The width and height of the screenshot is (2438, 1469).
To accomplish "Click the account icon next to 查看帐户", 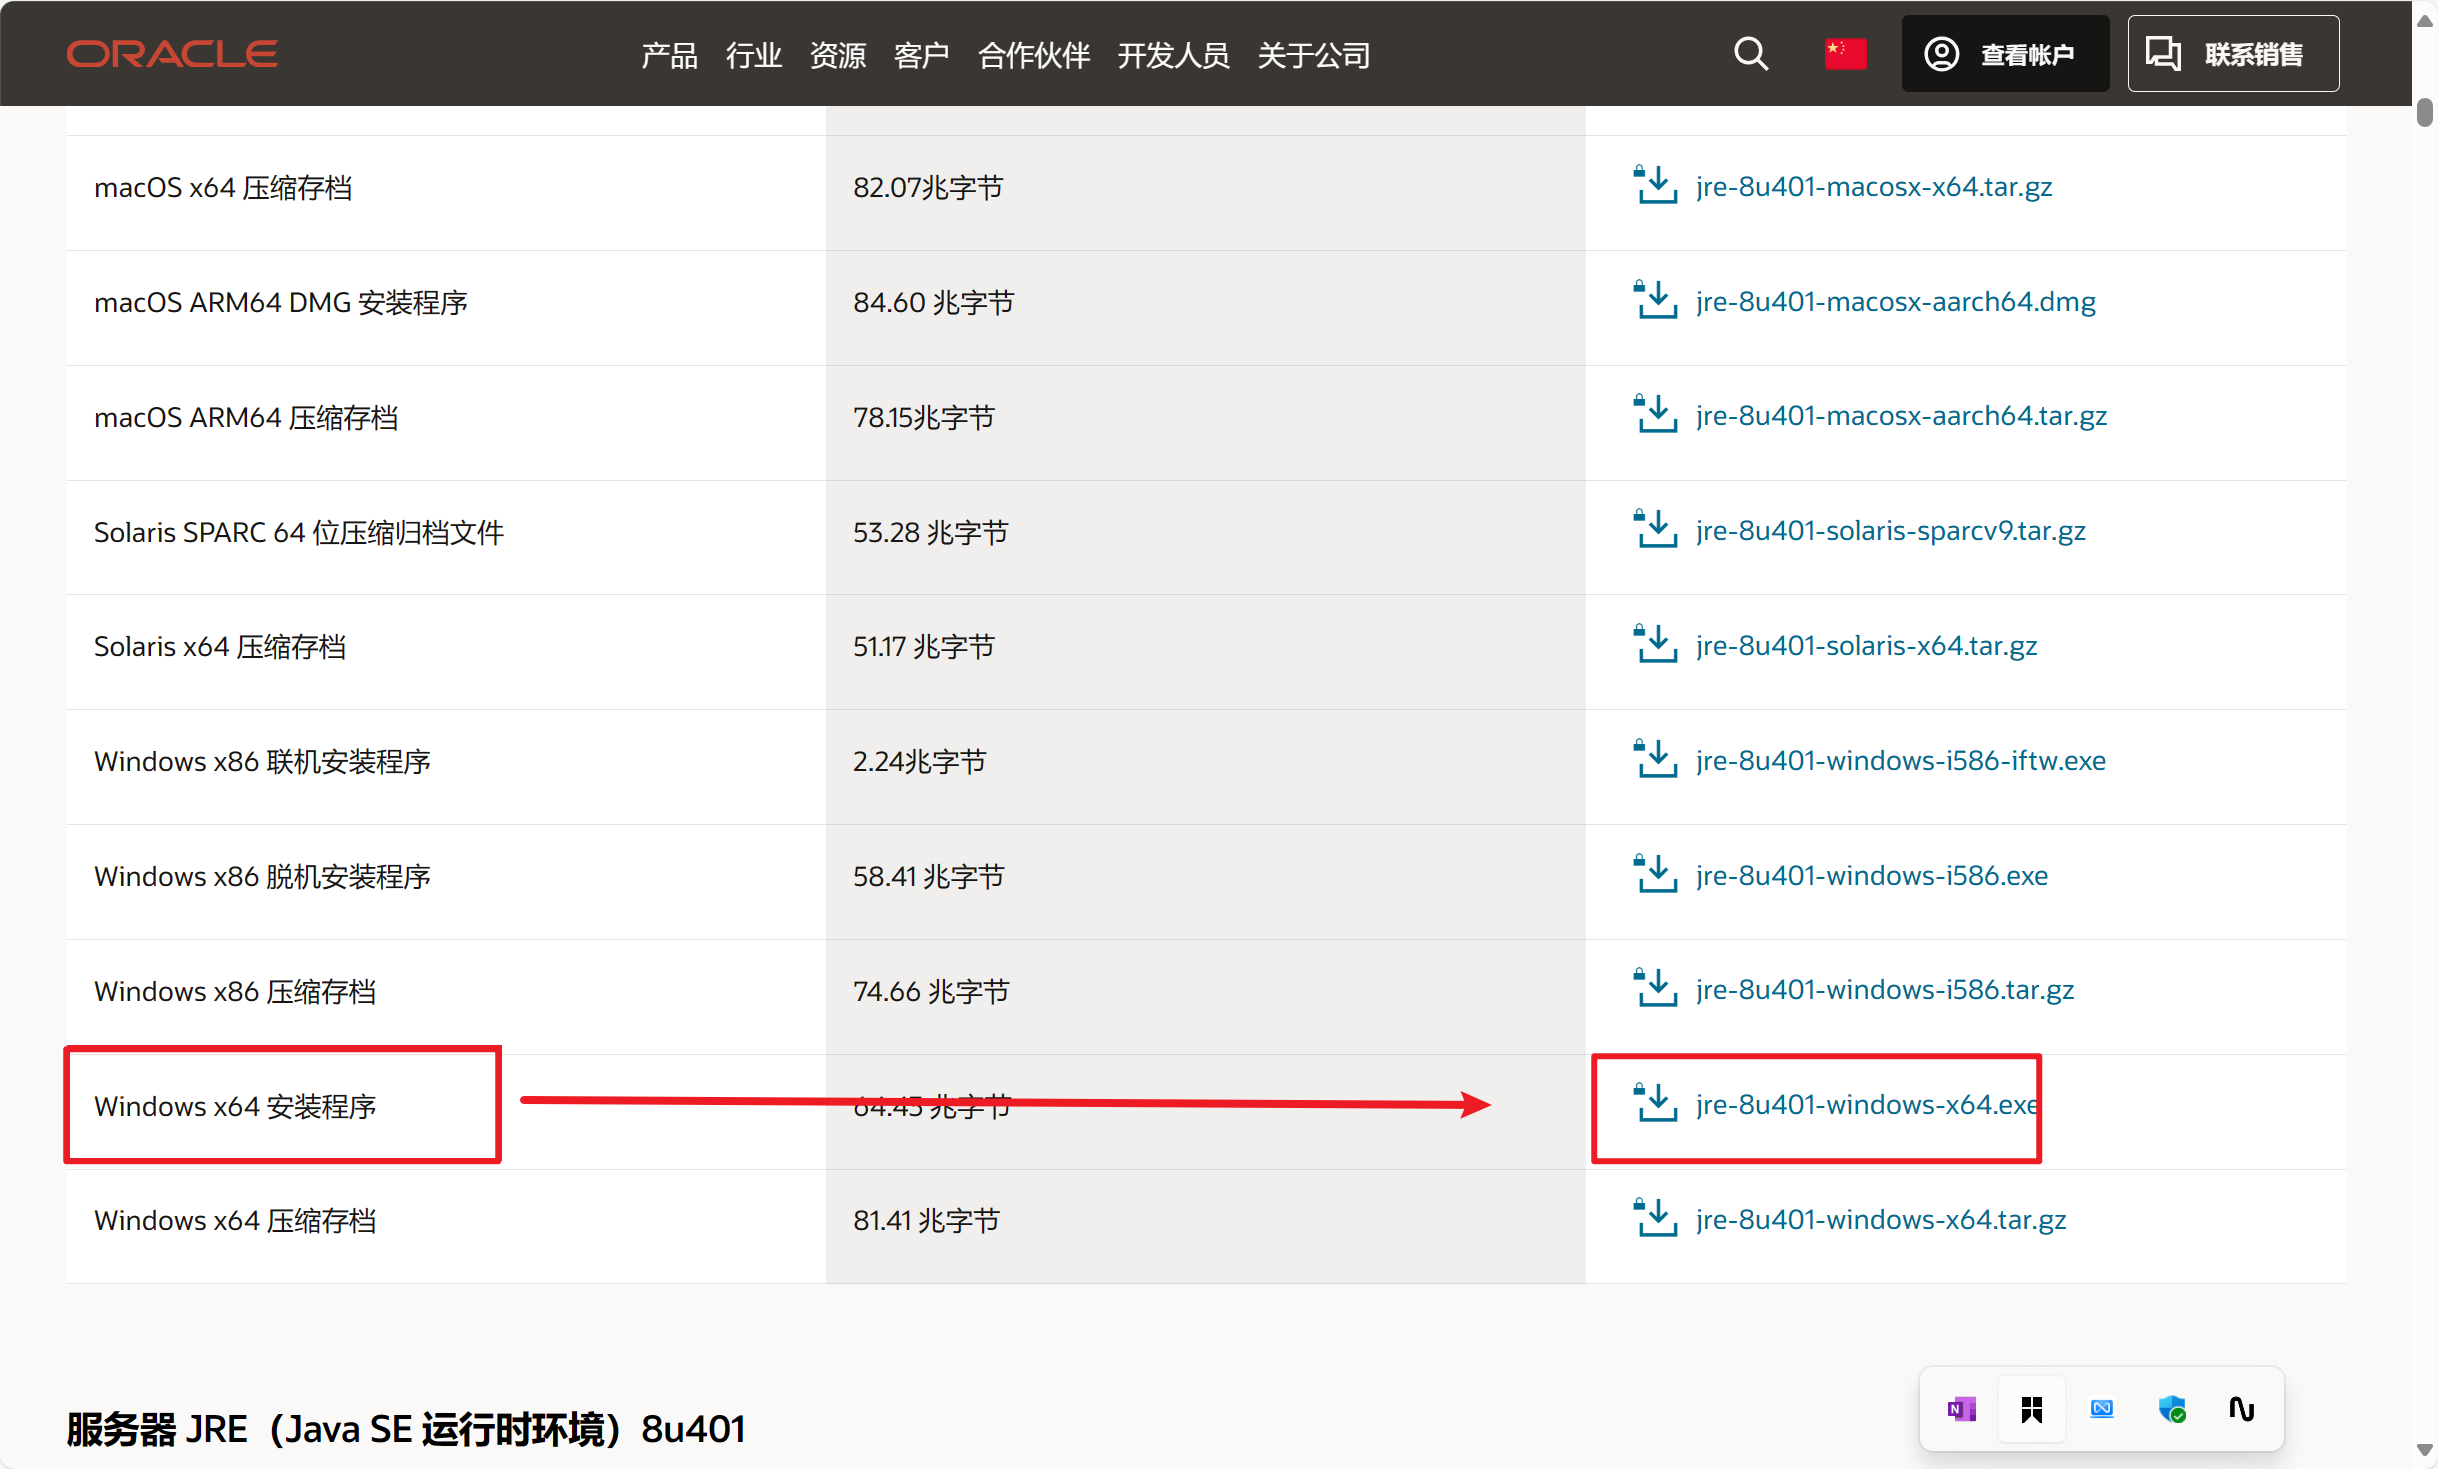I will pyautogui.click(x=1940, y=53).
